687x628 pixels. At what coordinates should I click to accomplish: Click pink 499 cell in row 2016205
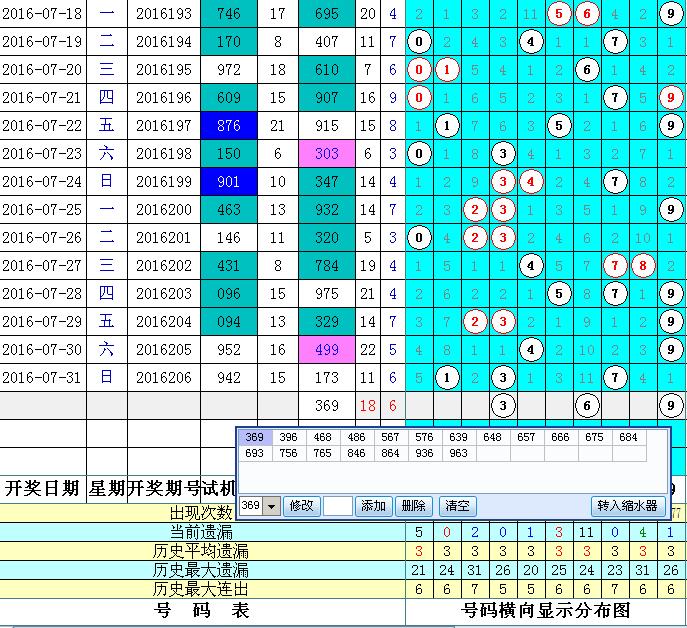327,350
